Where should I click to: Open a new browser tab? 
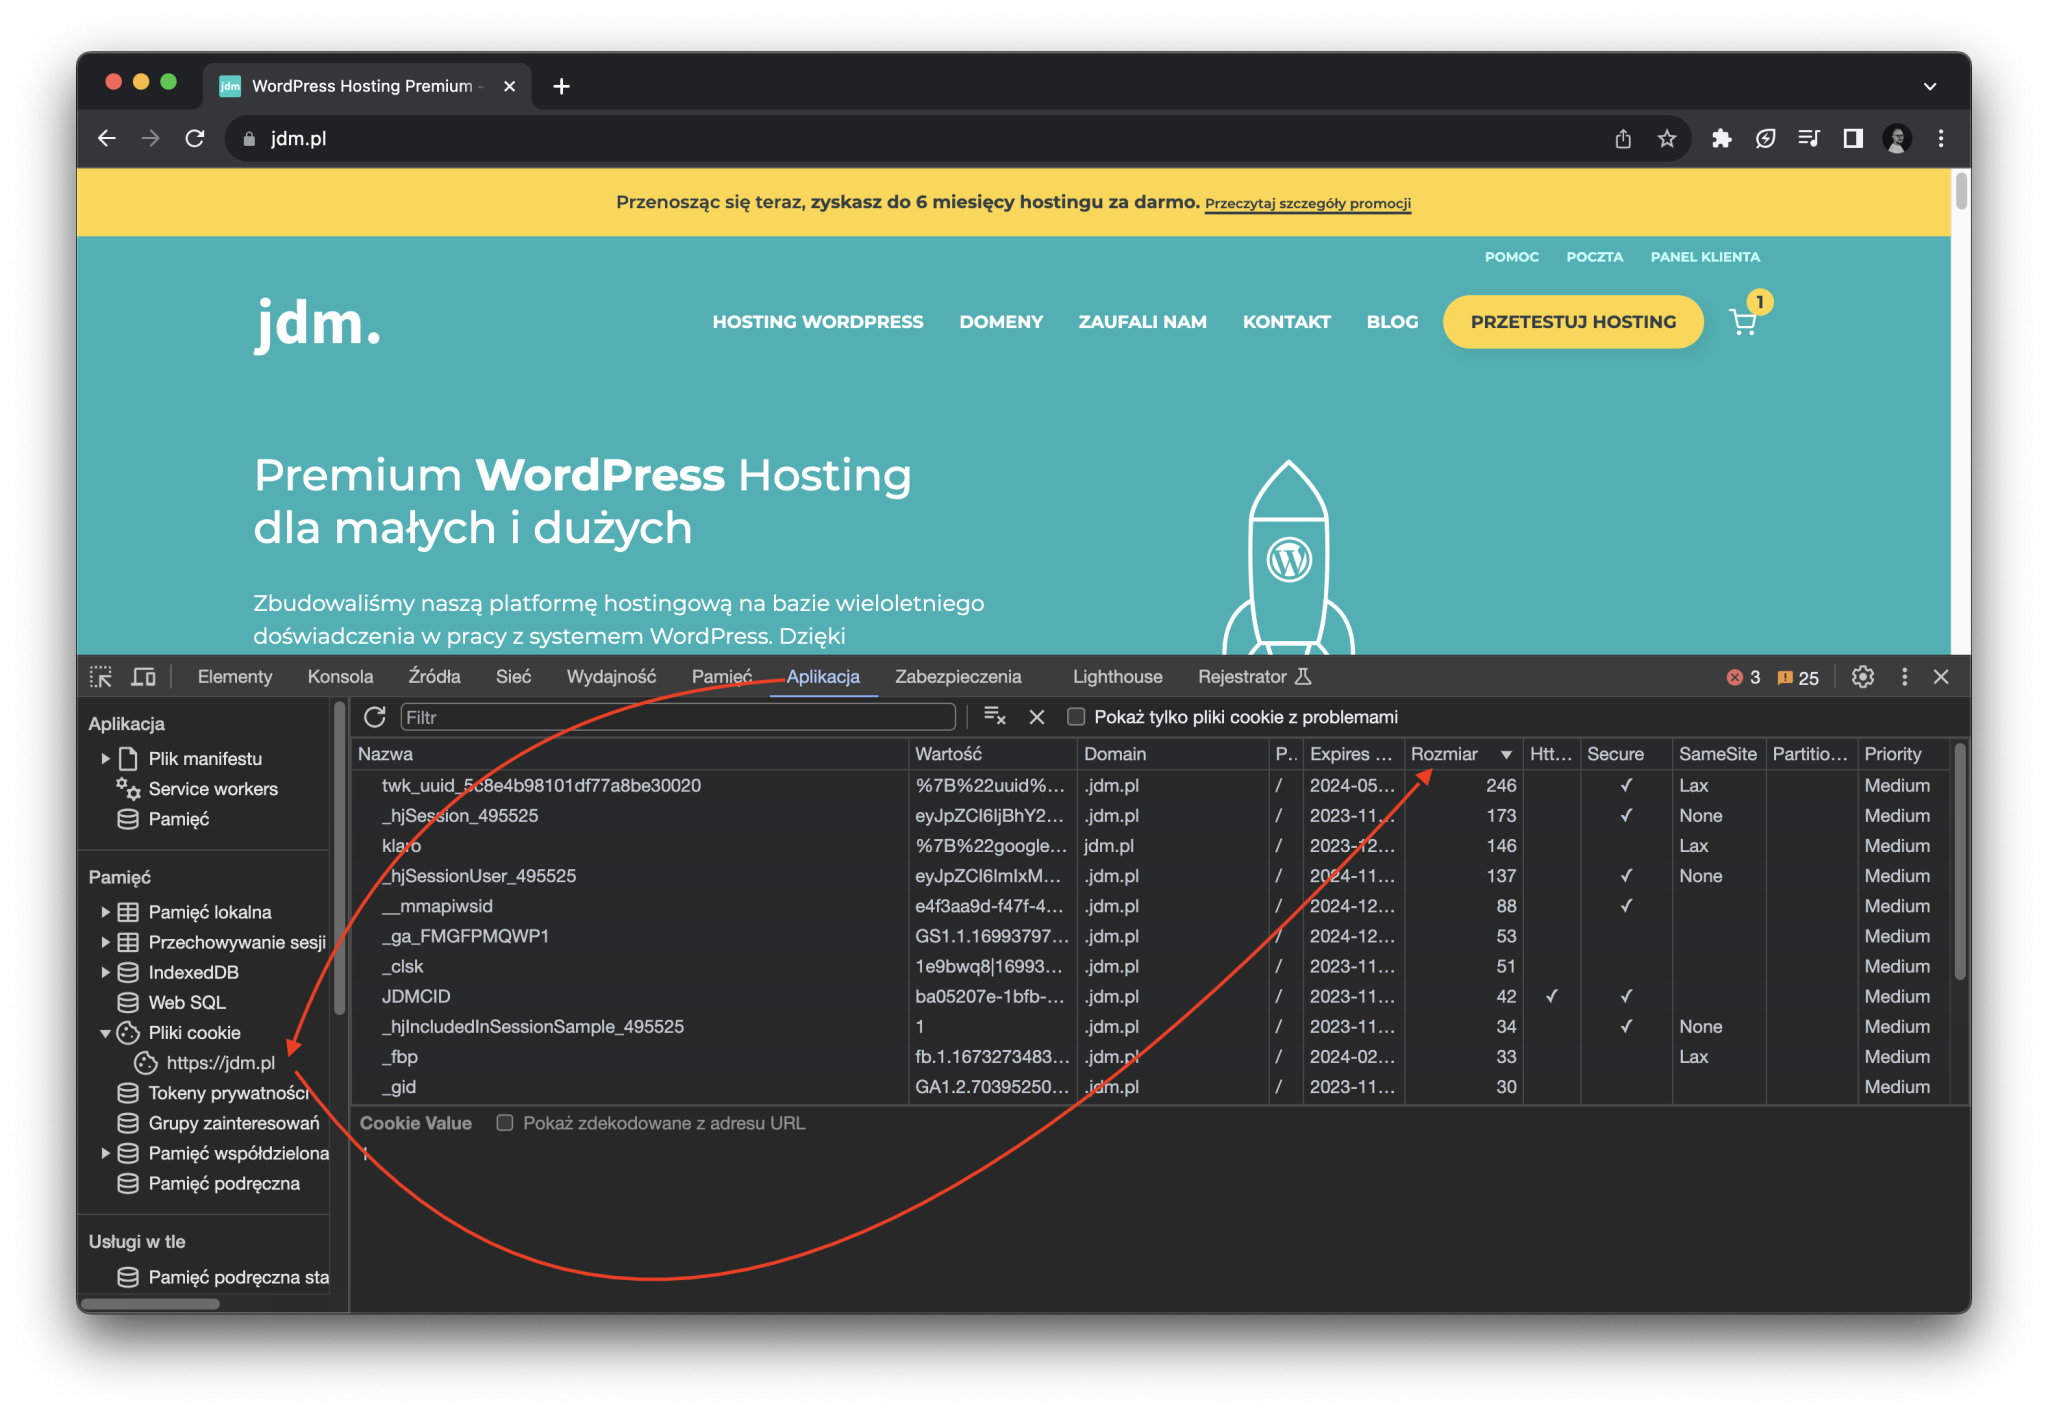pos(562,86)
